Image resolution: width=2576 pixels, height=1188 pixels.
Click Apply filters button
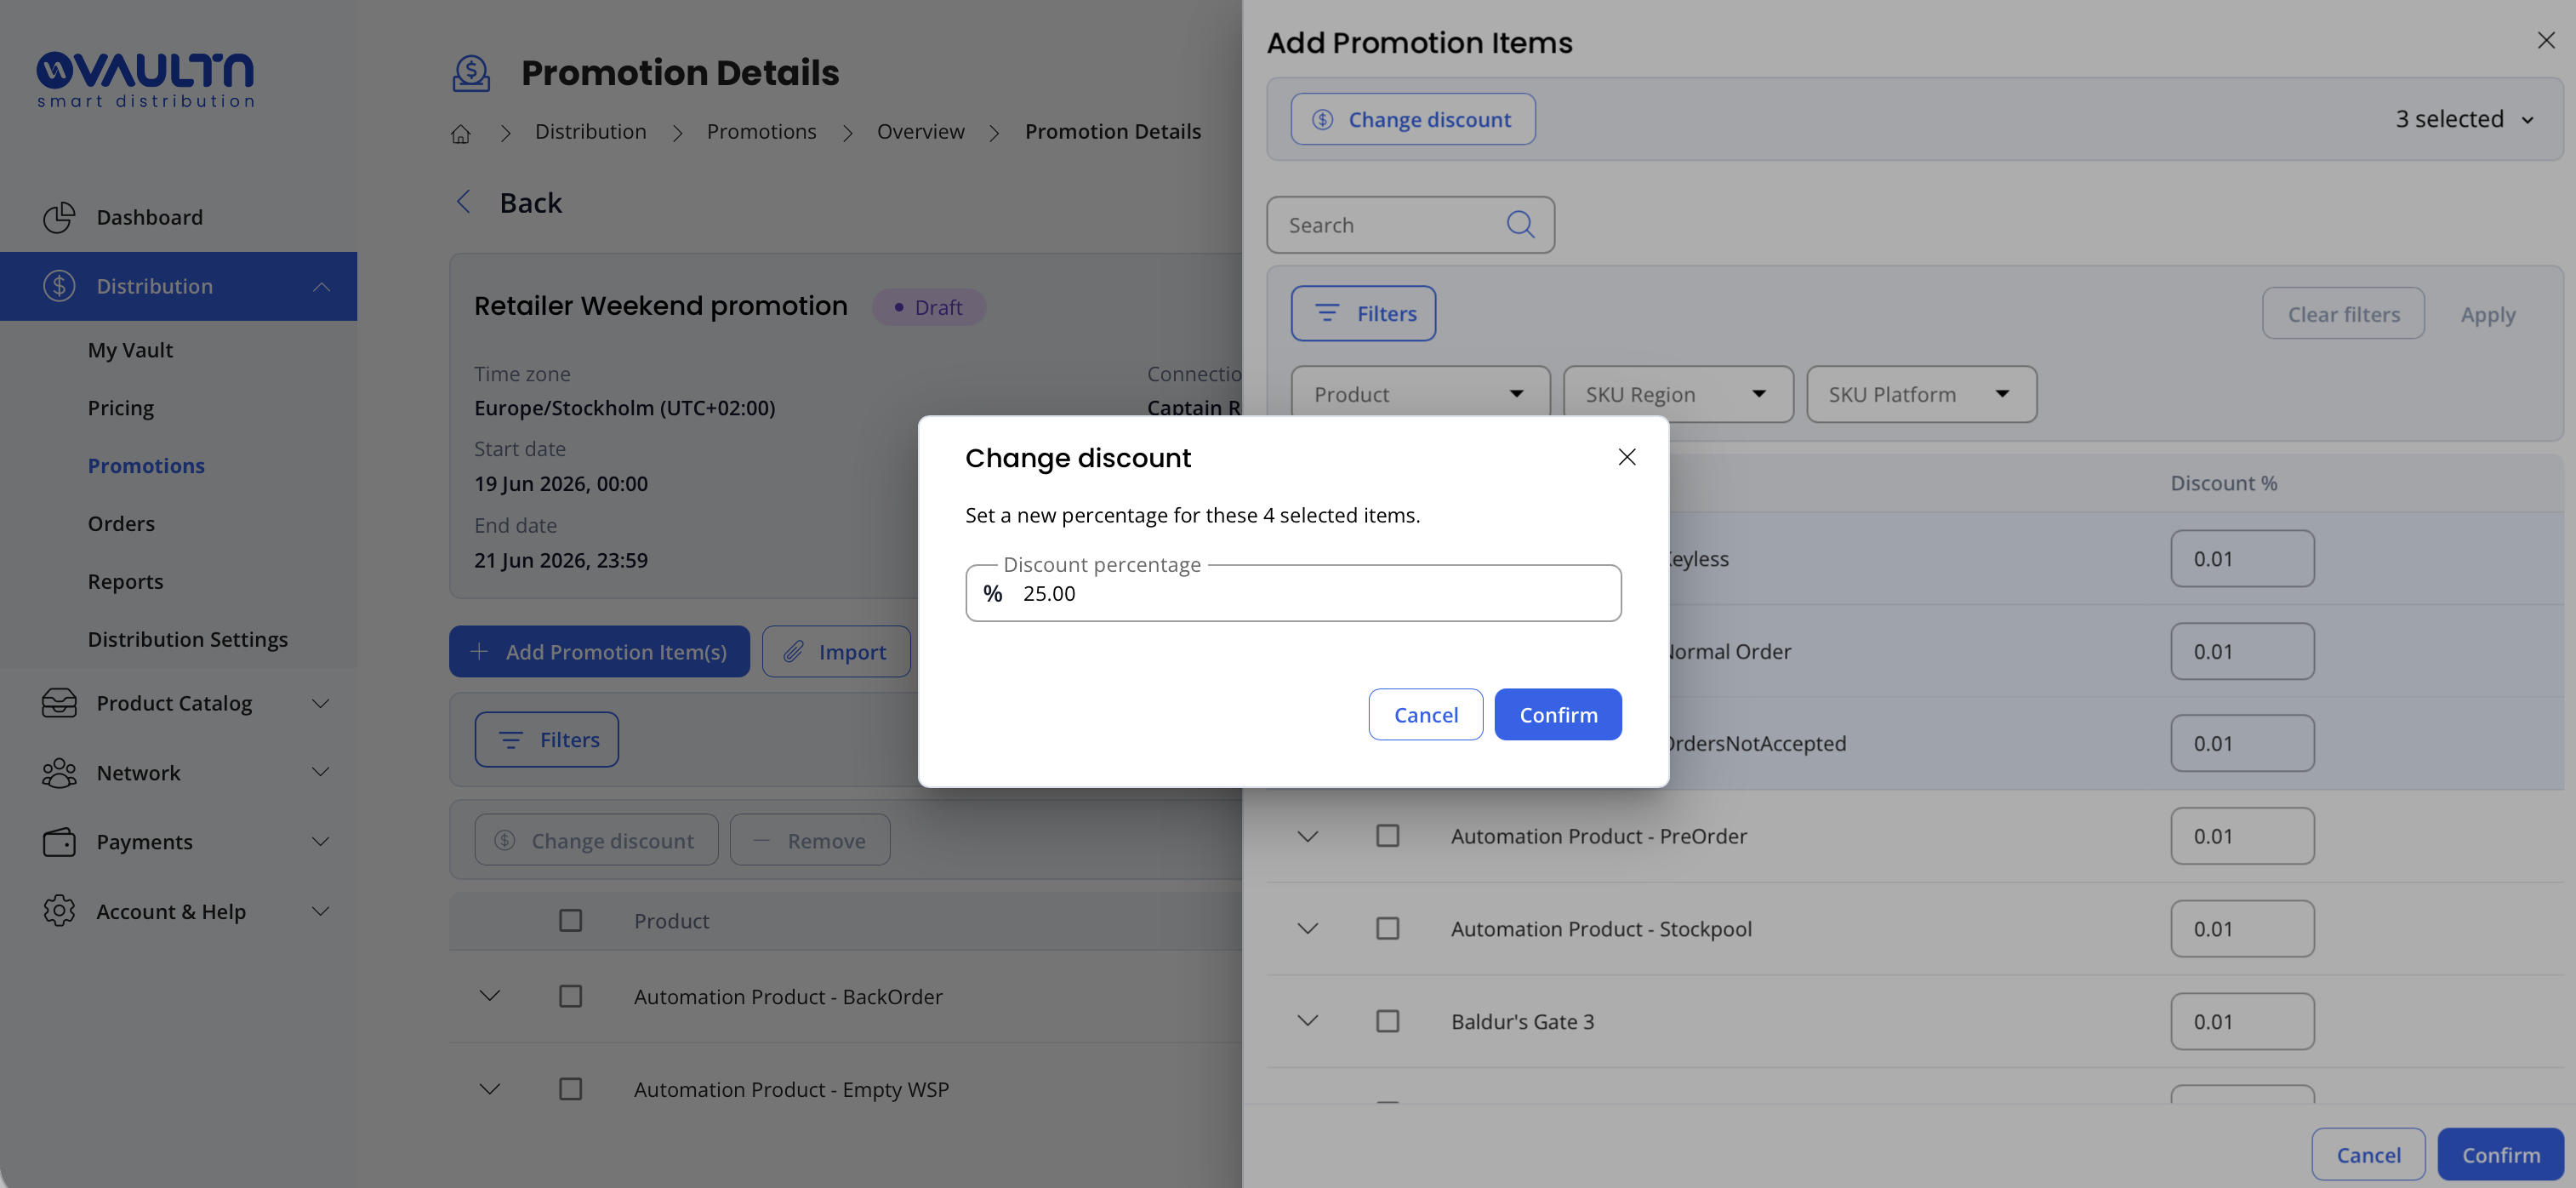(2488, 313)
